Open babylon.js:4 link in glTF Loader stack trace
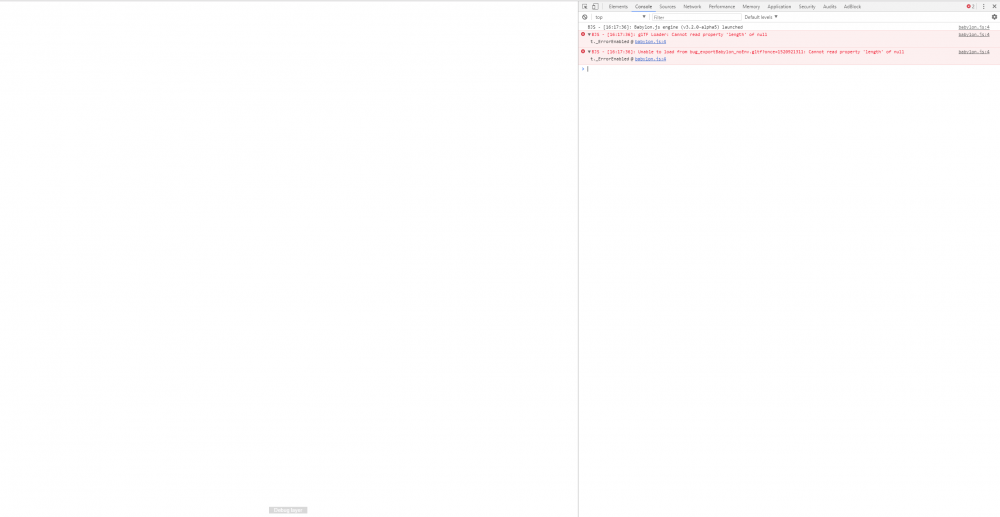Image resolution: width=1000 pixels, height=517 pixels. (x=650, y=41)
